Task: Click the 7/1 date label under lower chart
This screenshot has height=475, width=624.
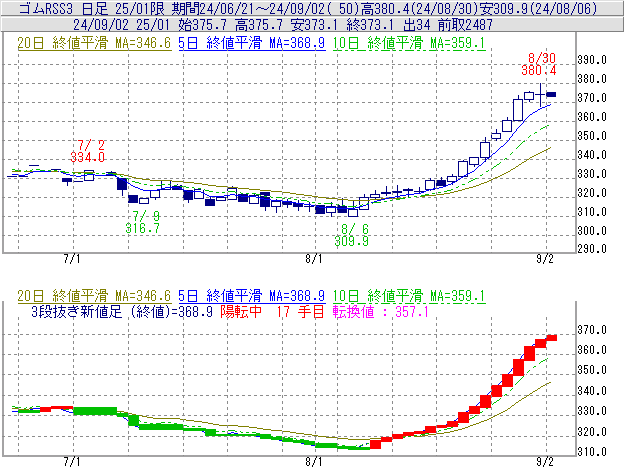Action: (72, 462)
